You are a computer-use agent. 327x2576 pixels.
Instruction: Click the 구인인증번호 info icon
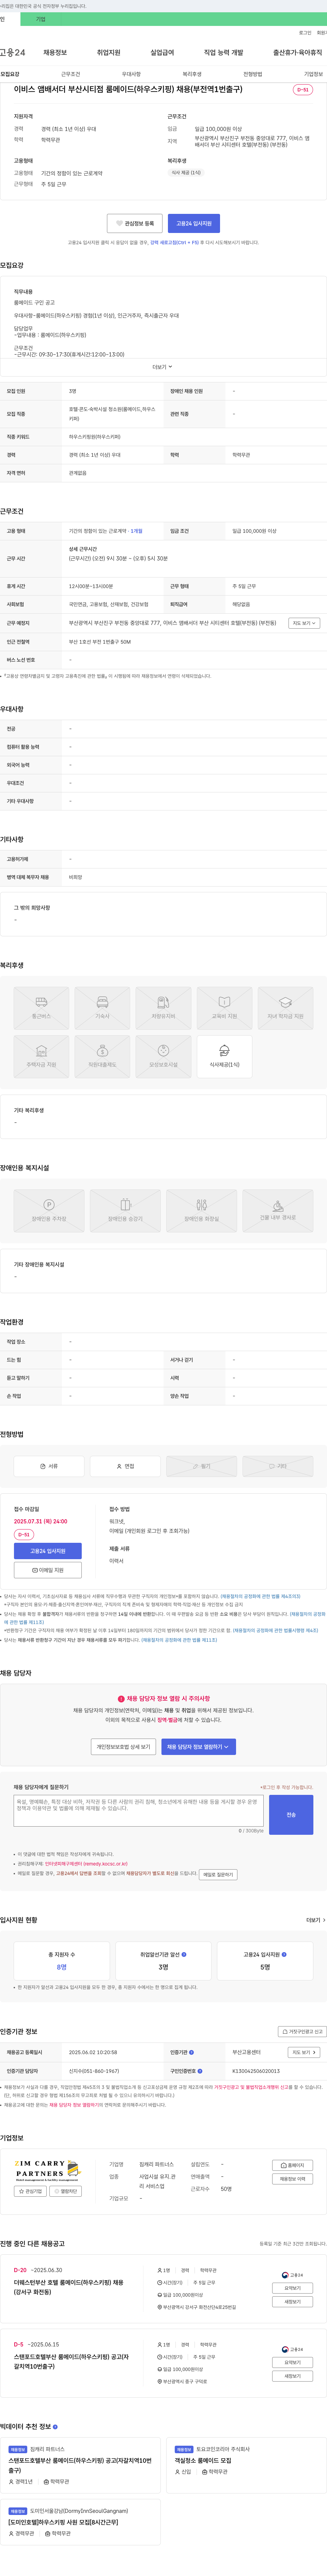[x=200, y=2071]
